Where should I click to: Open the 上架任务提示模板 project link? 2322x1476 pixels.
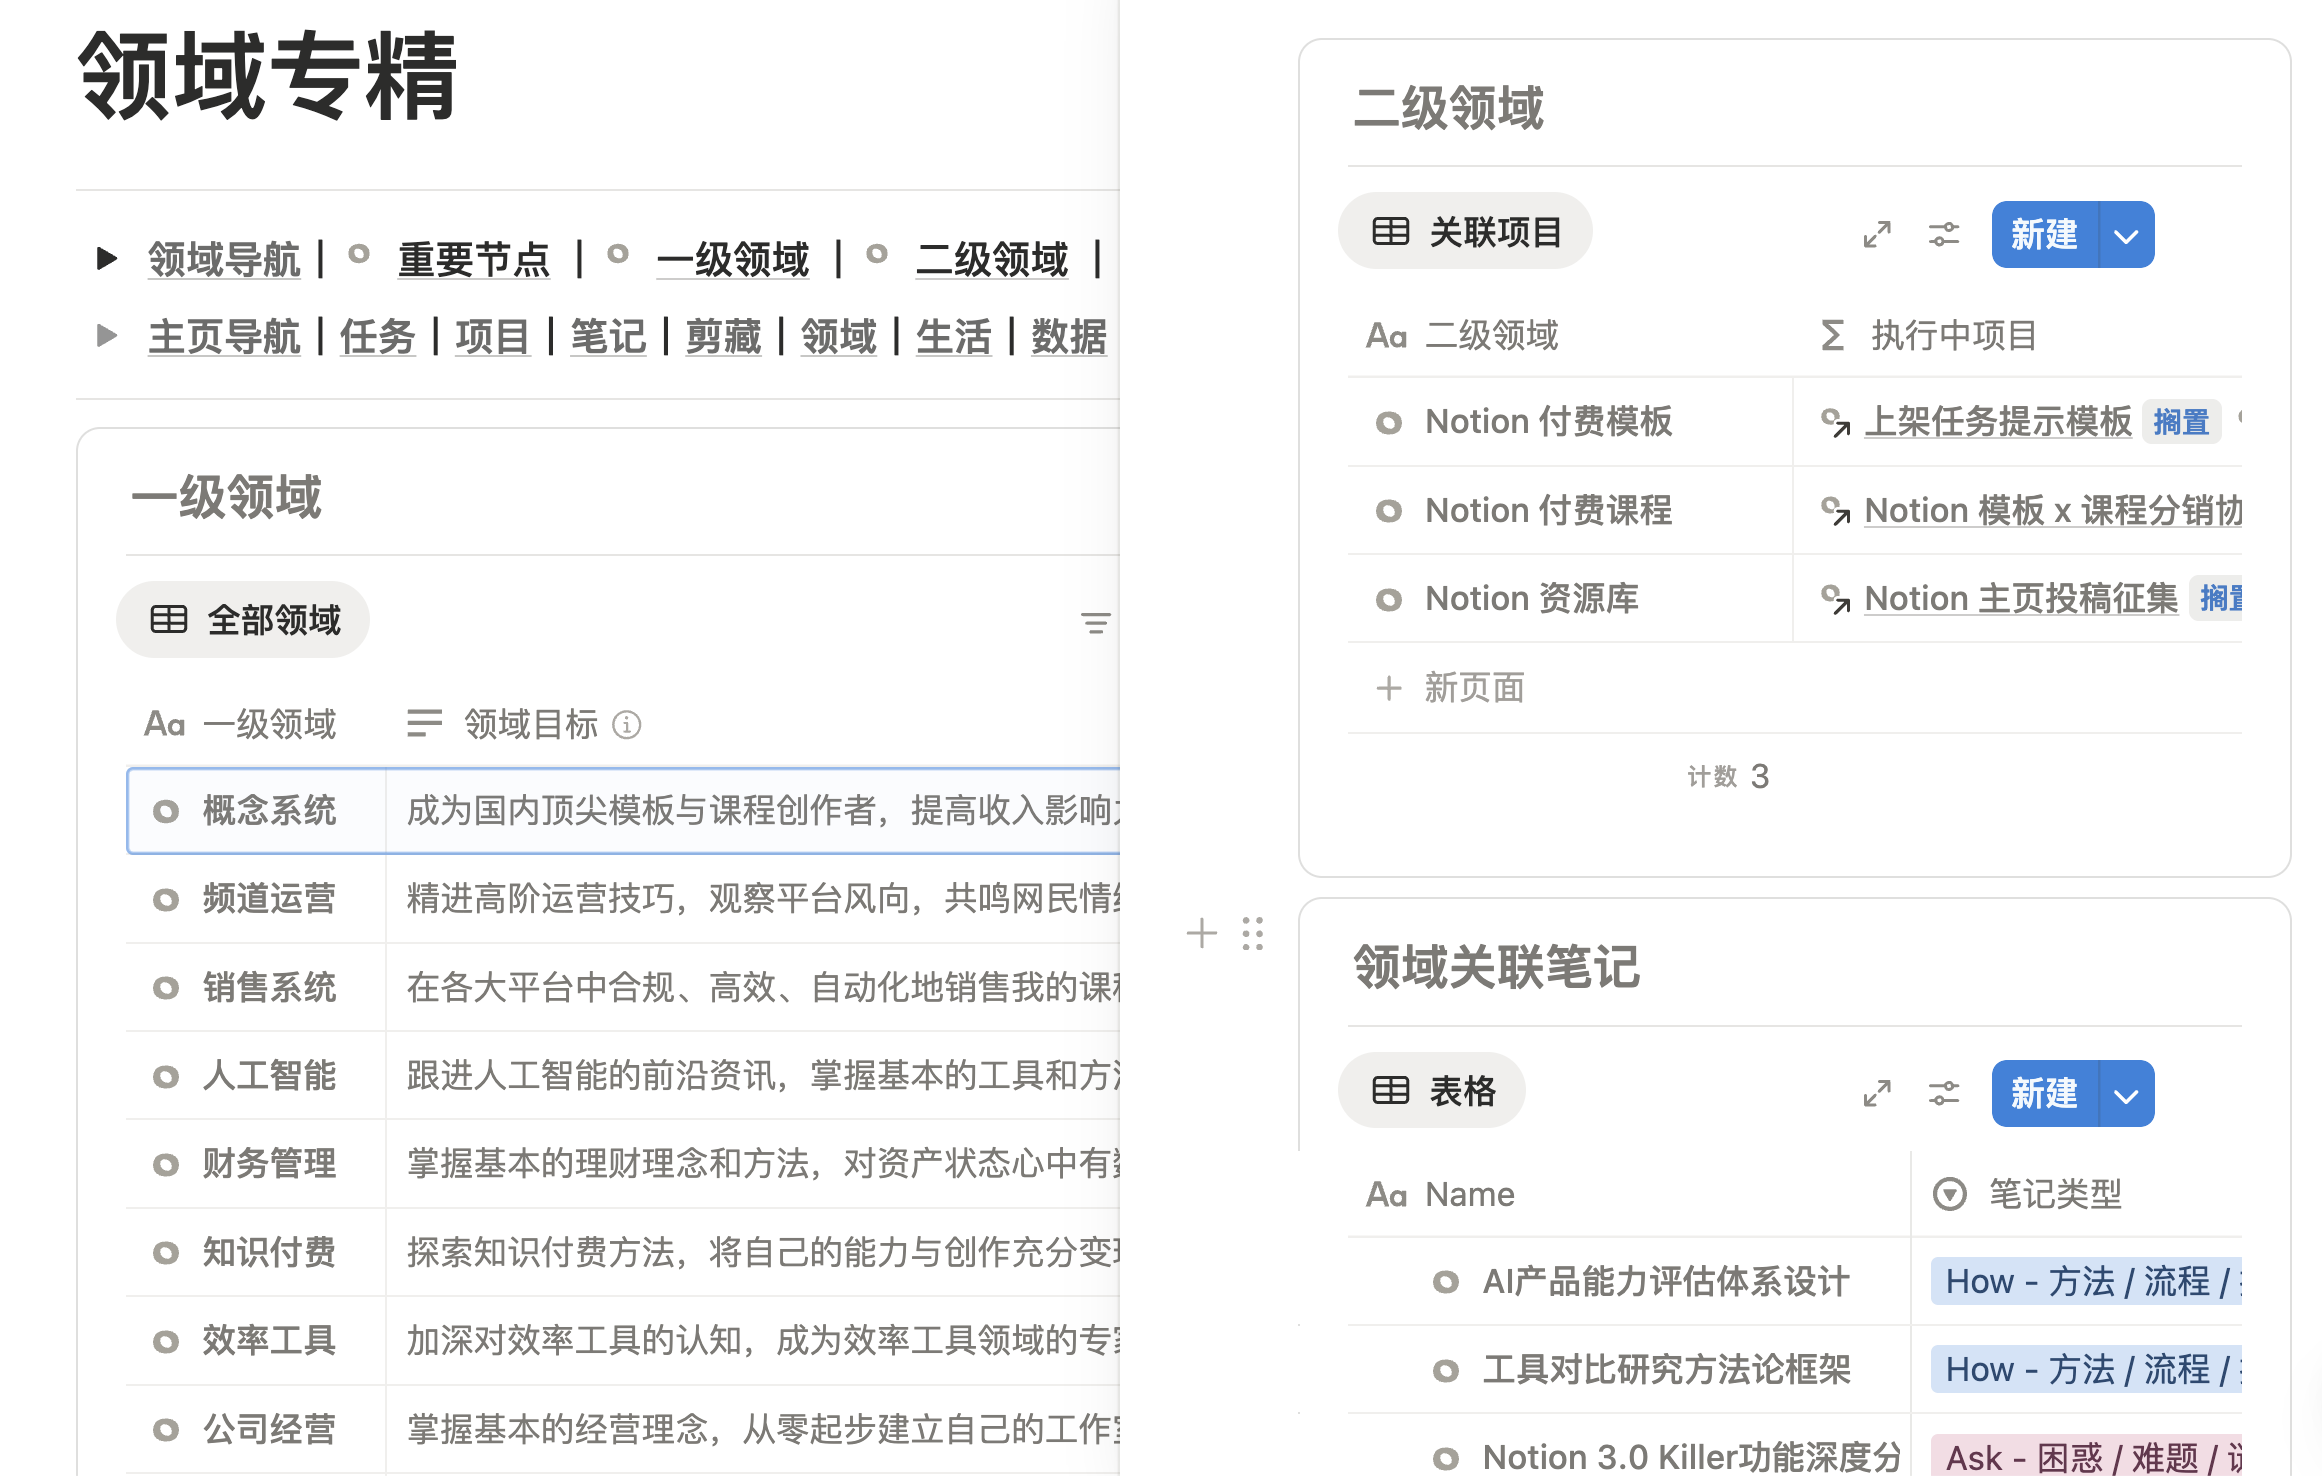[1997, 422]
